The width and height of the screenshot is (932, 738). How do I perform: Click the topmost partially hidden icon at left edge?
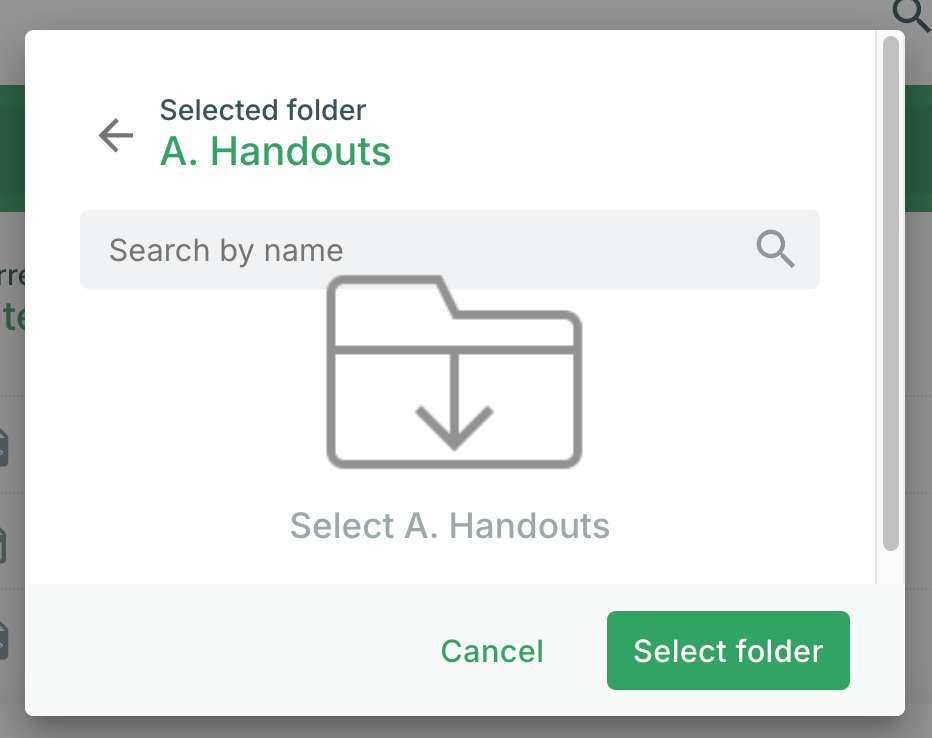pyautogui.click(x=4, y=446)
